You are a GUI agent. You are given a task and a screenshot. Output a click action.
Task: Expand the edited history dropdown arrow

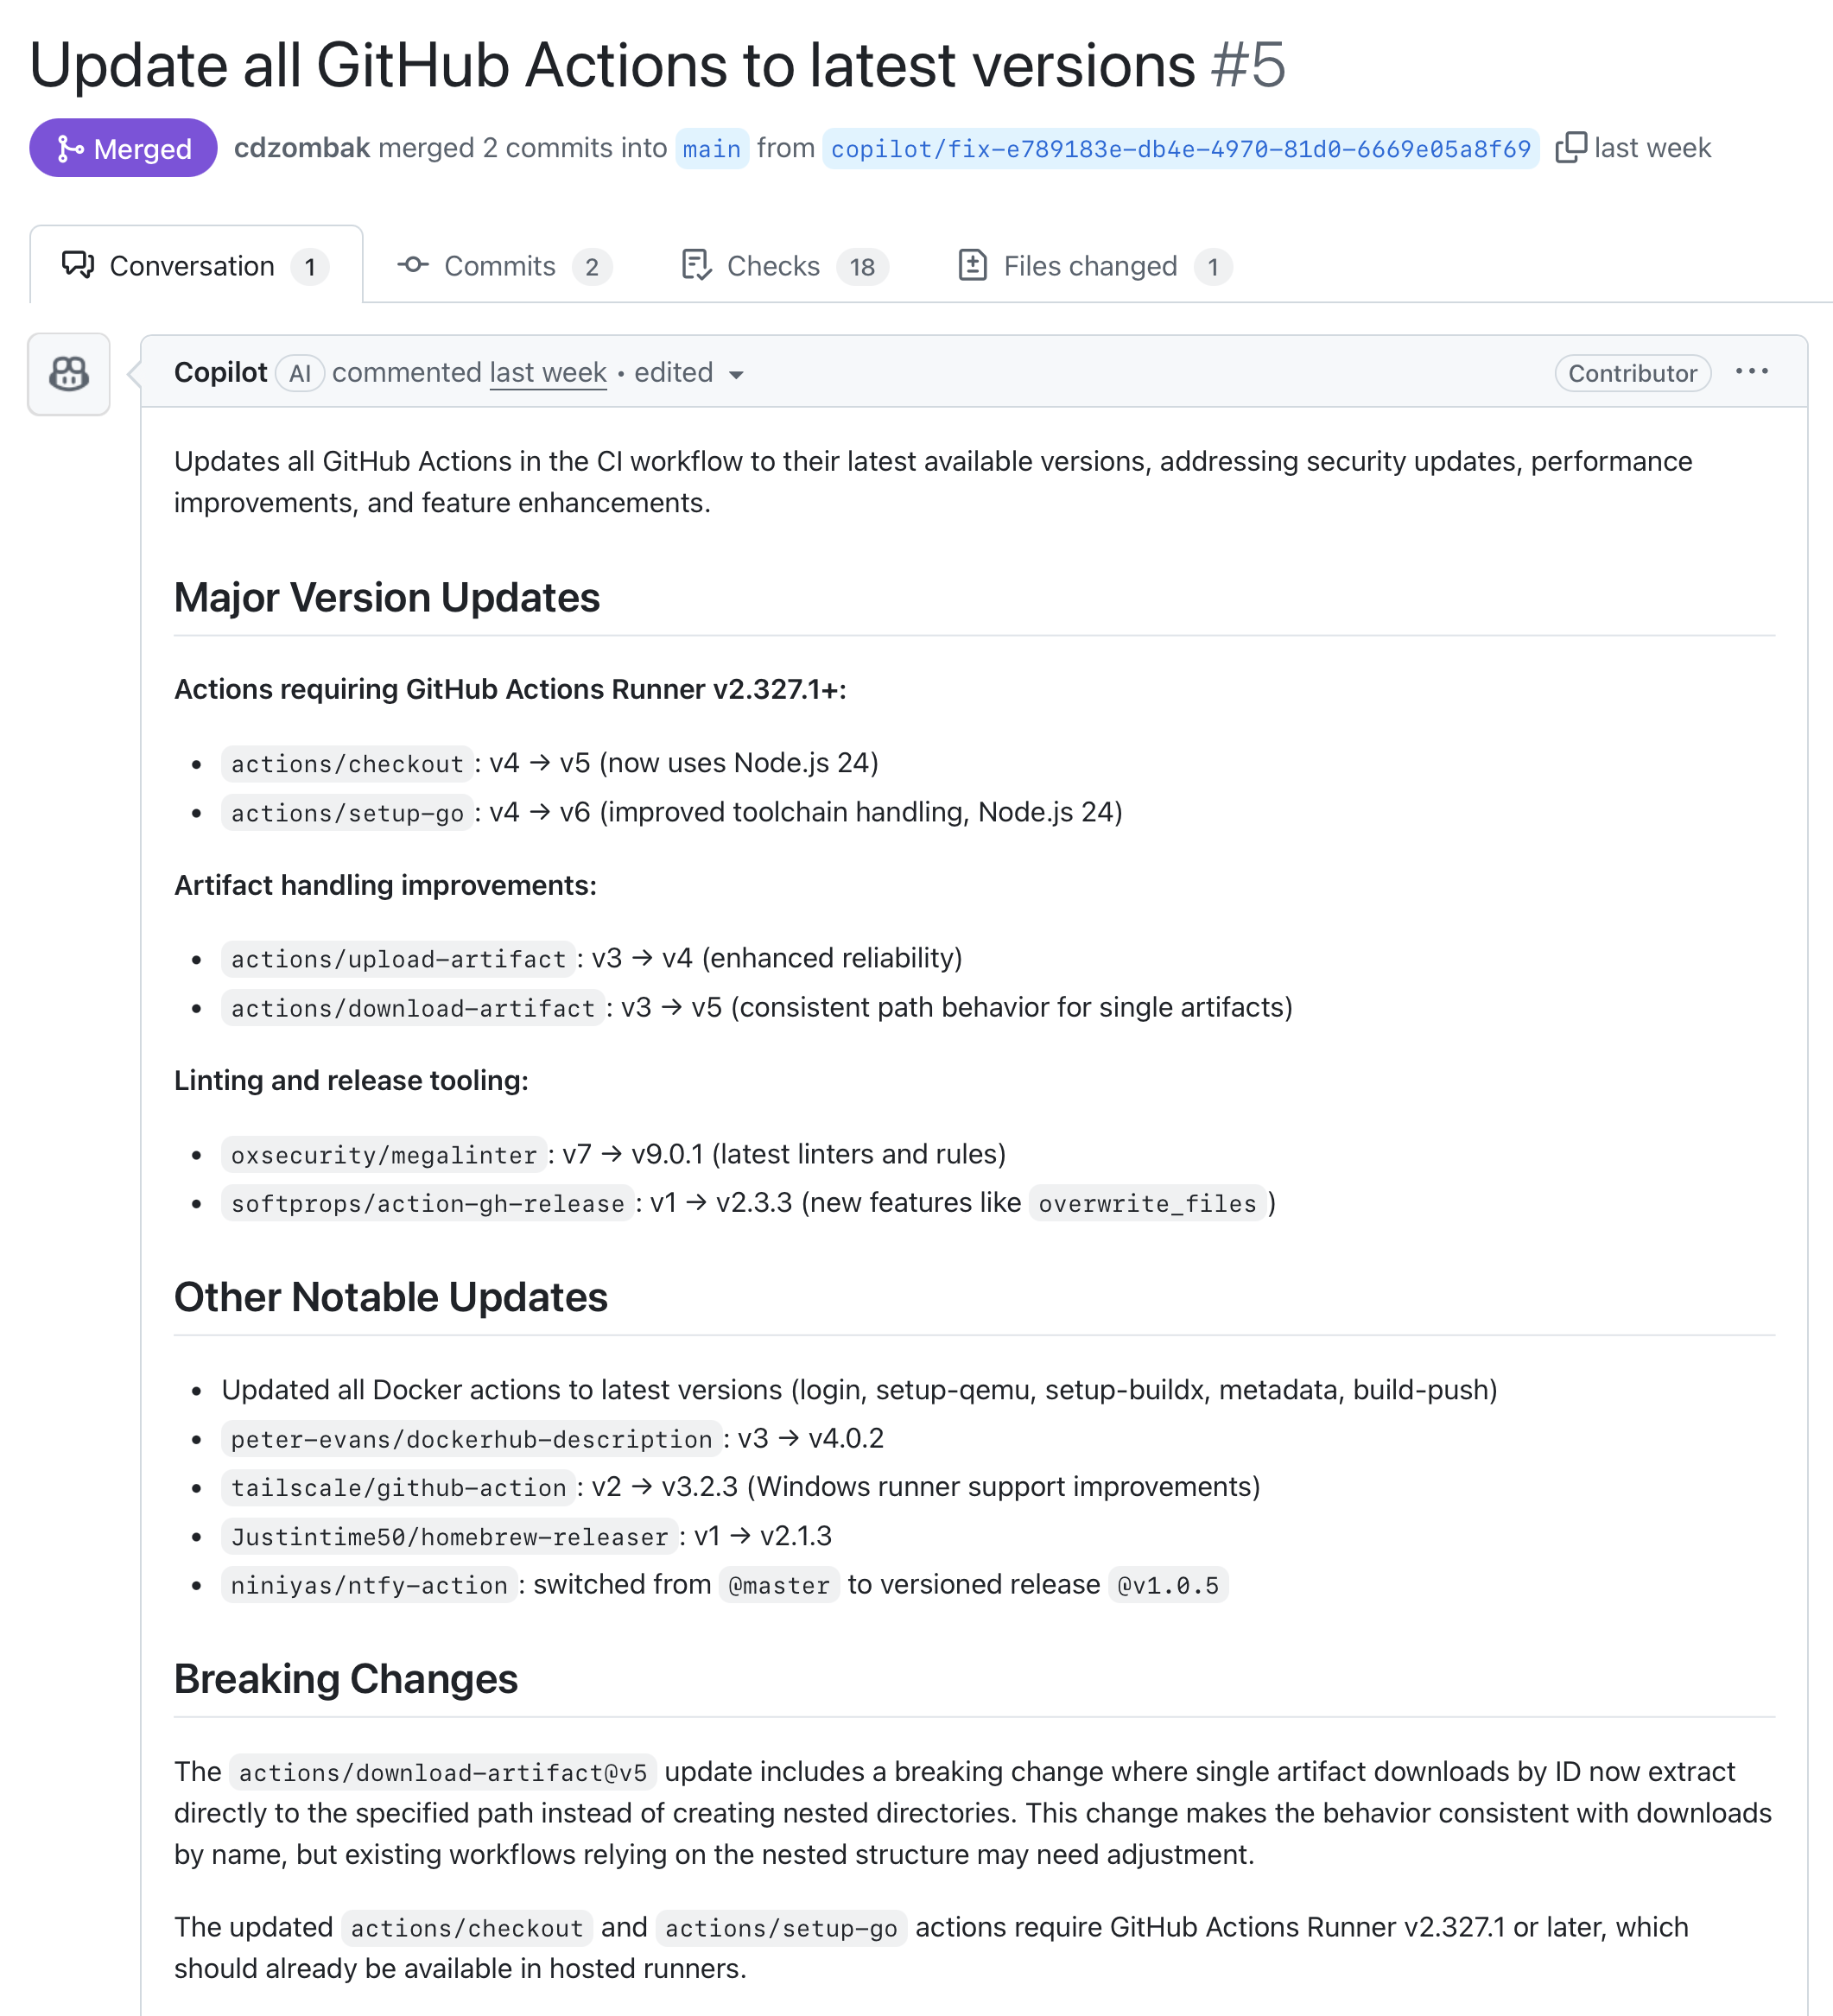pyautogui.click(x=737, y=375)
